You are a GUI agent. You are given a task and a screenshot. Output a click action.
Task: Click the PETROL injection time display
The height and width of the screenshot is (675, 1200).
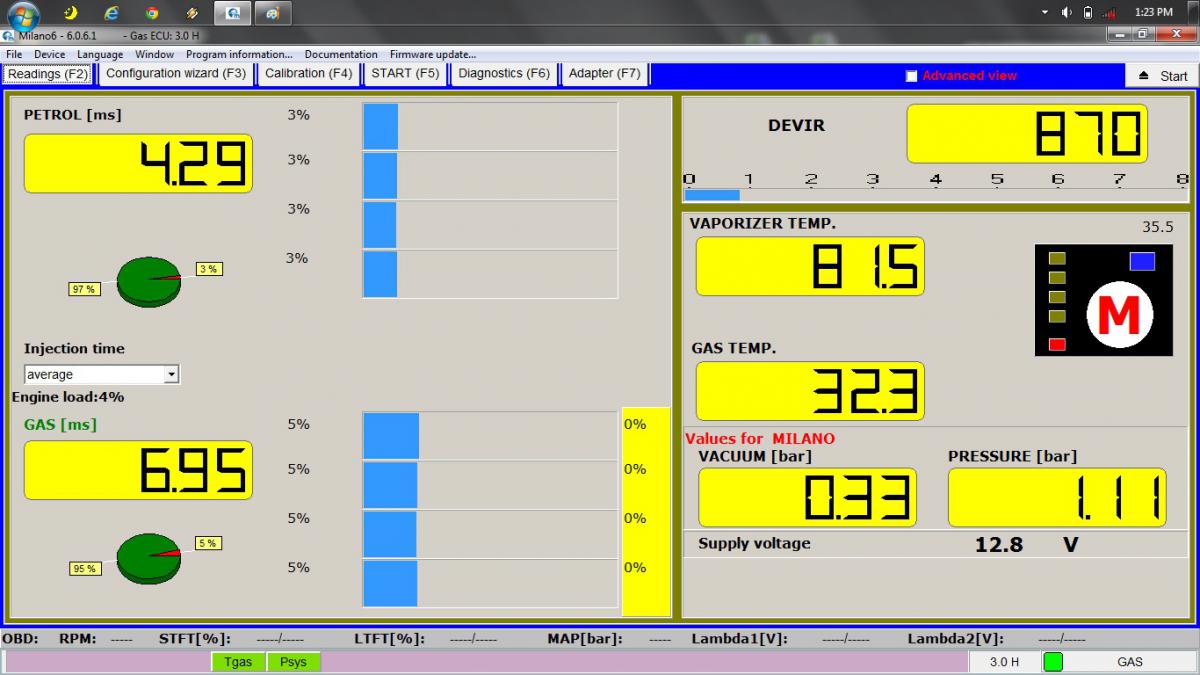click(138, 164)
